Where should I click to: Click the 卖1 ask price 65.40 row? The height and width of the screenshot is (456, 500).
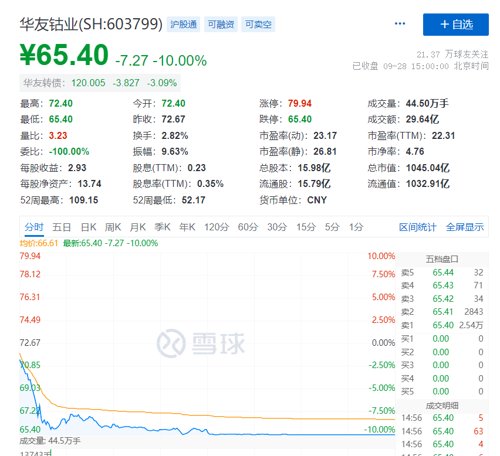point(442,325)
